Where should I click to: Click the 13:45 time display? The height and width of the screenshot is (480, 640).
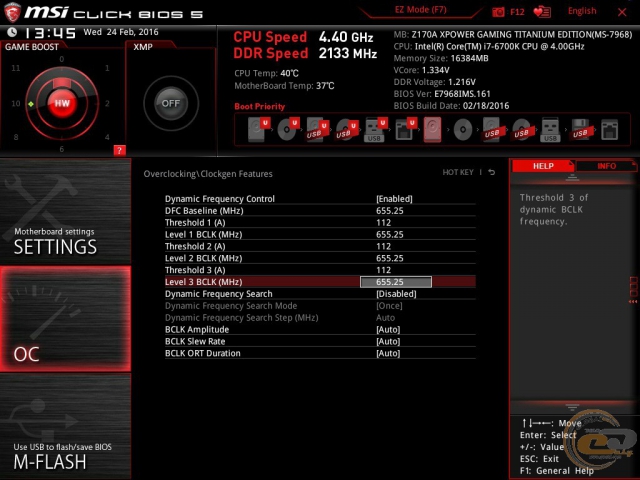(x=50, y=33)
